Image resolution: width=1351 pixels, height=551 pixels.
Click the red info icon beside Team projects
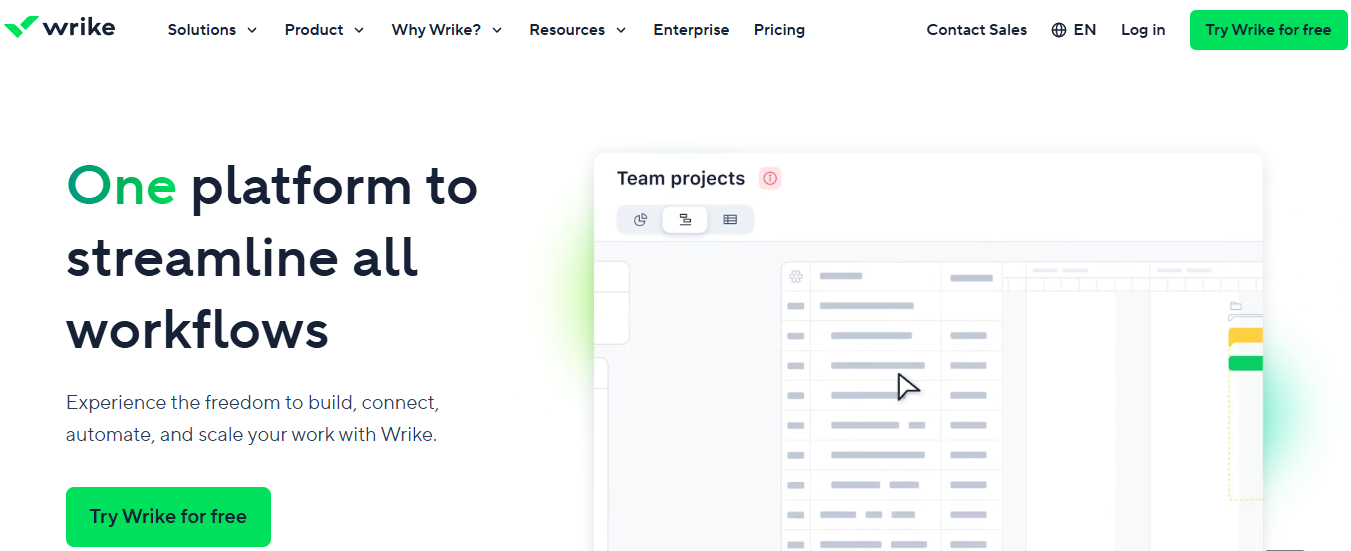[x=770, y=178]
